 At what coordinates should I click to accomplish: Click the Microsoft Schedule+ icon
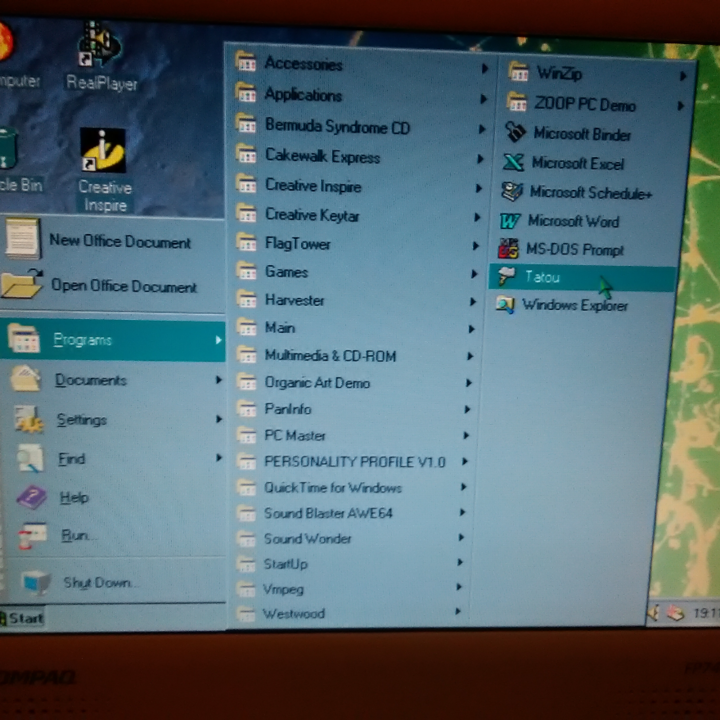(x=512, y=191)
